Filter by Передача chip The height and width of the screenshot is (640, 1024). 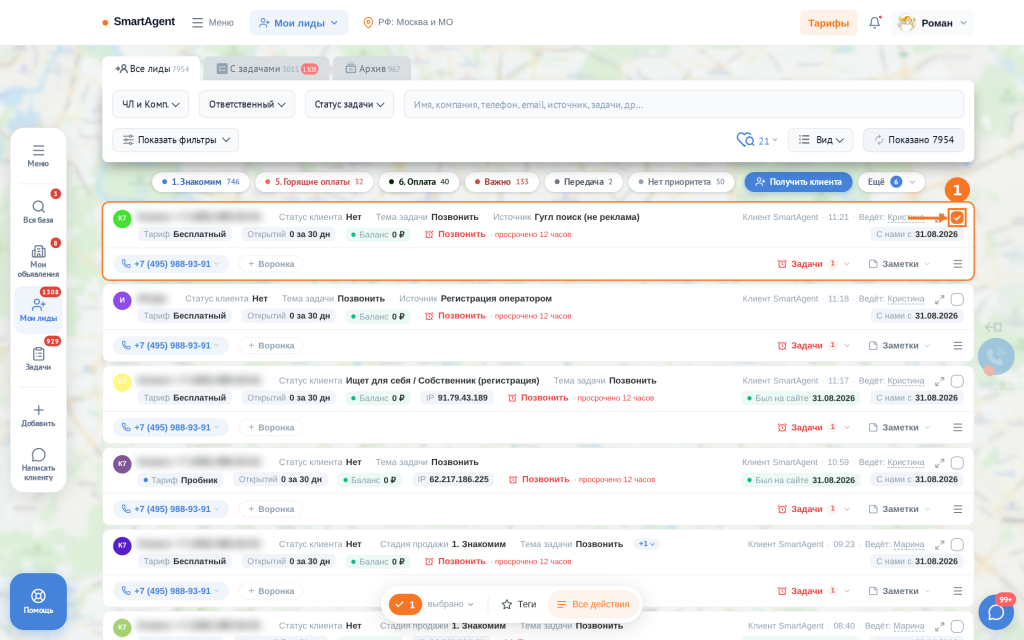click(583, 182)
